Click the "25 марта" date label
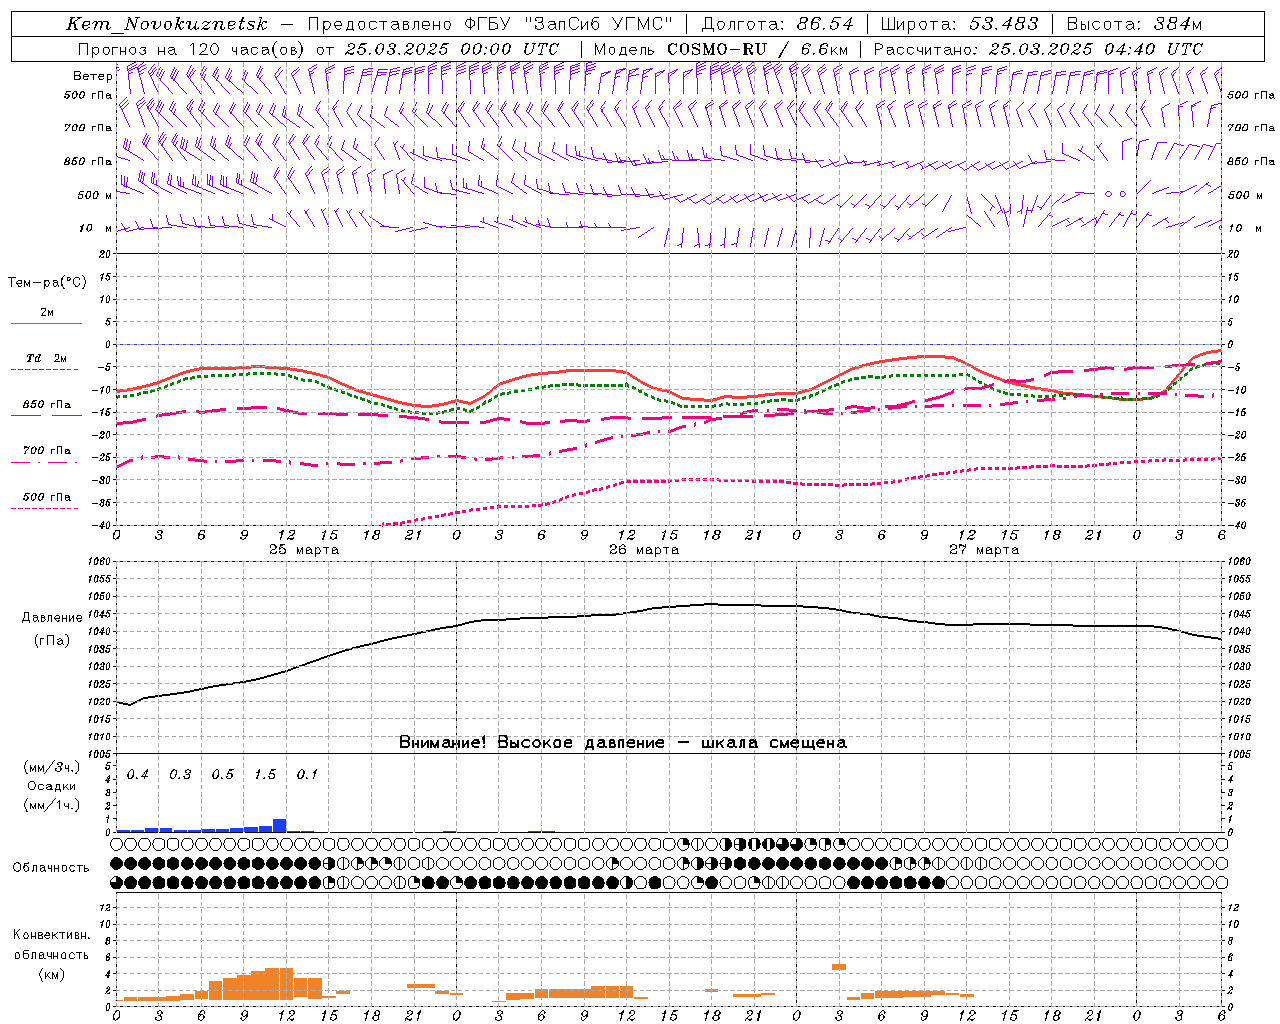The width and height of the screenshot is (1280, 1024). pos(304,550)
